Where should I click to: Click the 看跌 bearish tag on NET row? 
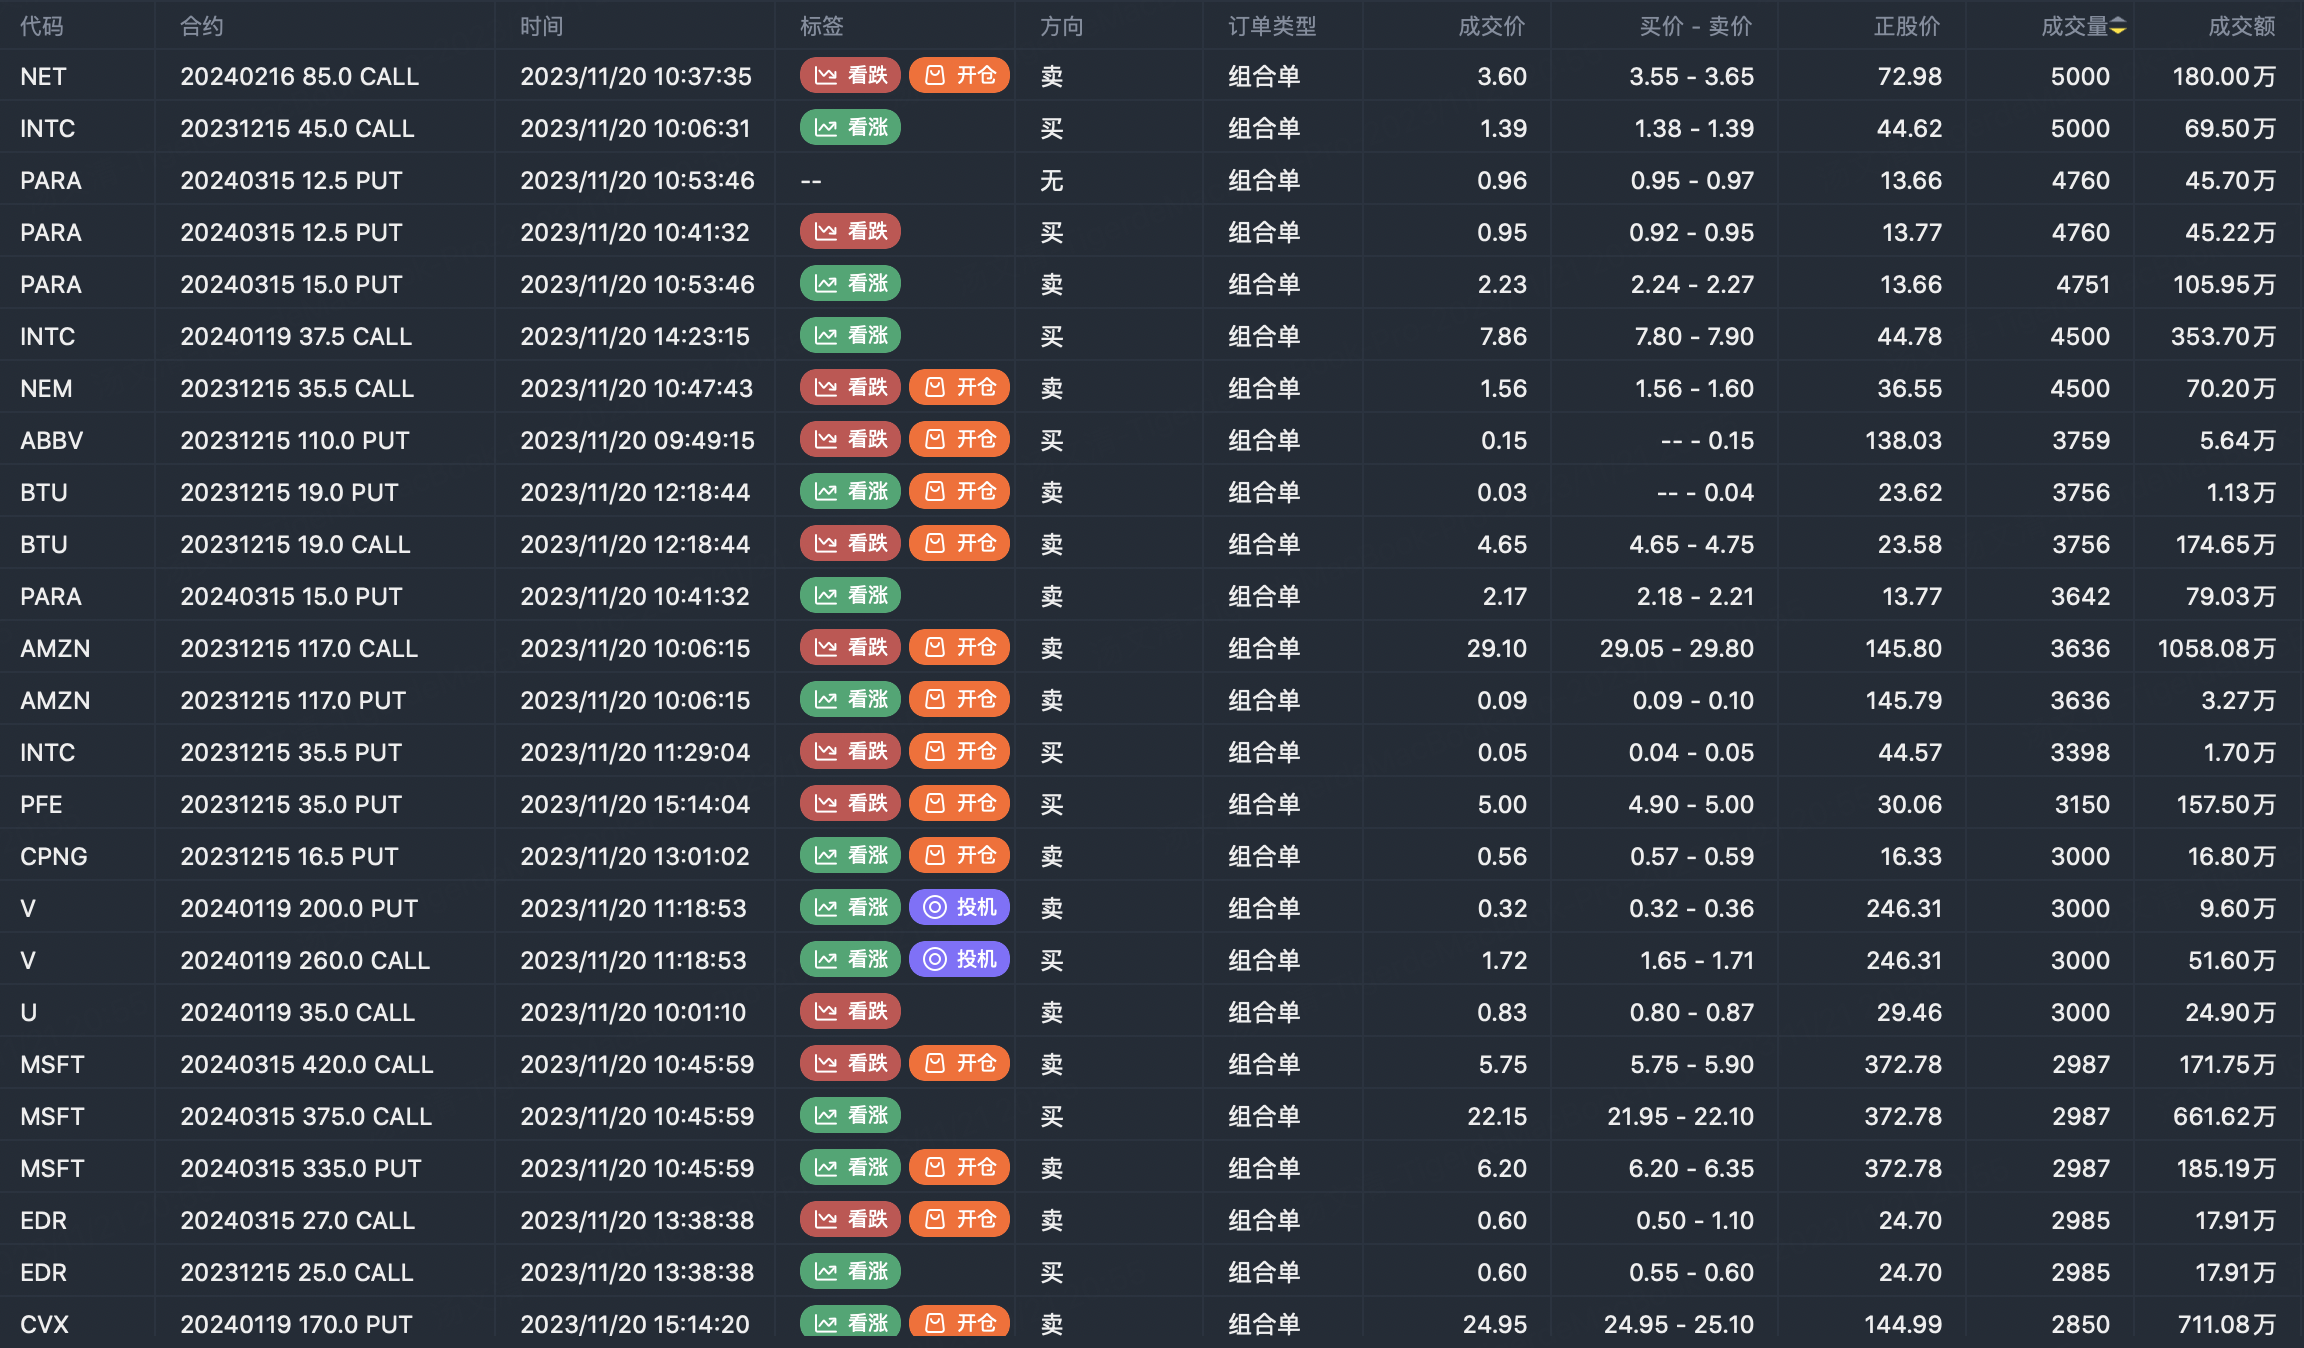[850, 76]
